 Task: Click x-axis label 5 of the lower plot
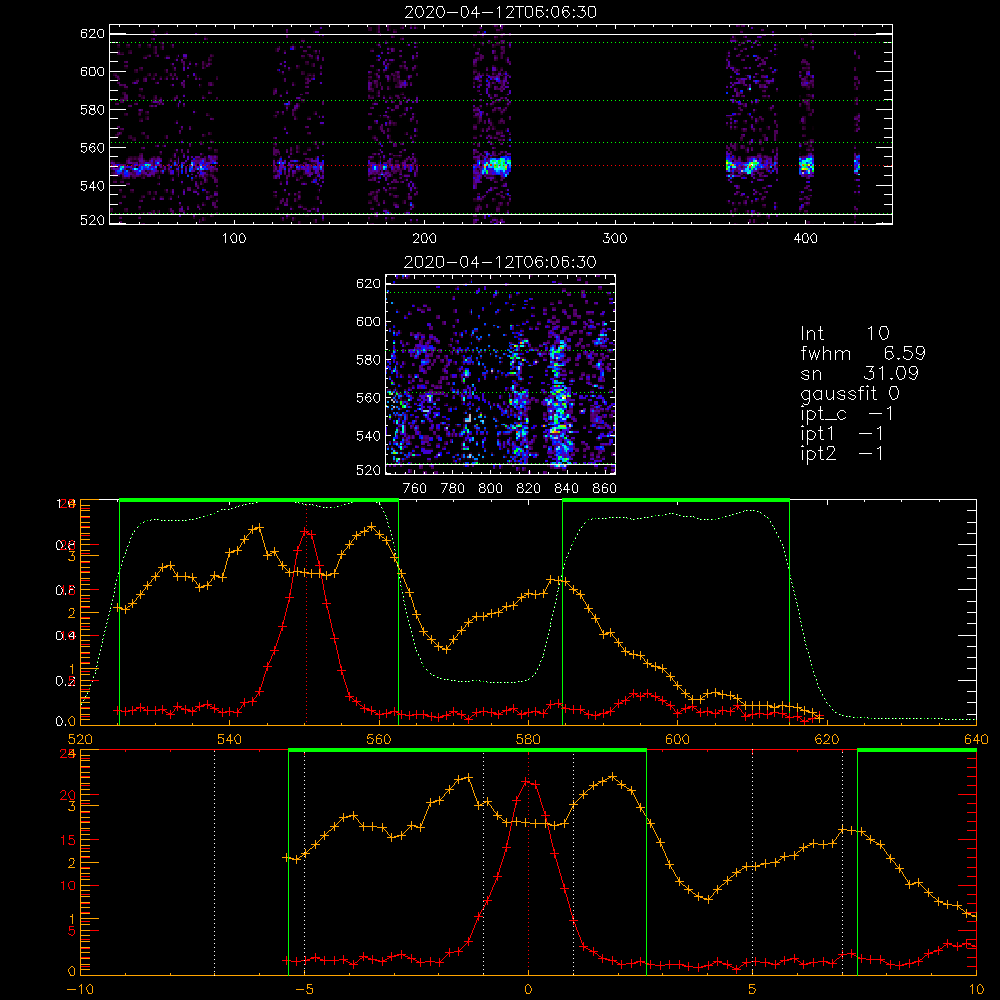pos(752,990)
